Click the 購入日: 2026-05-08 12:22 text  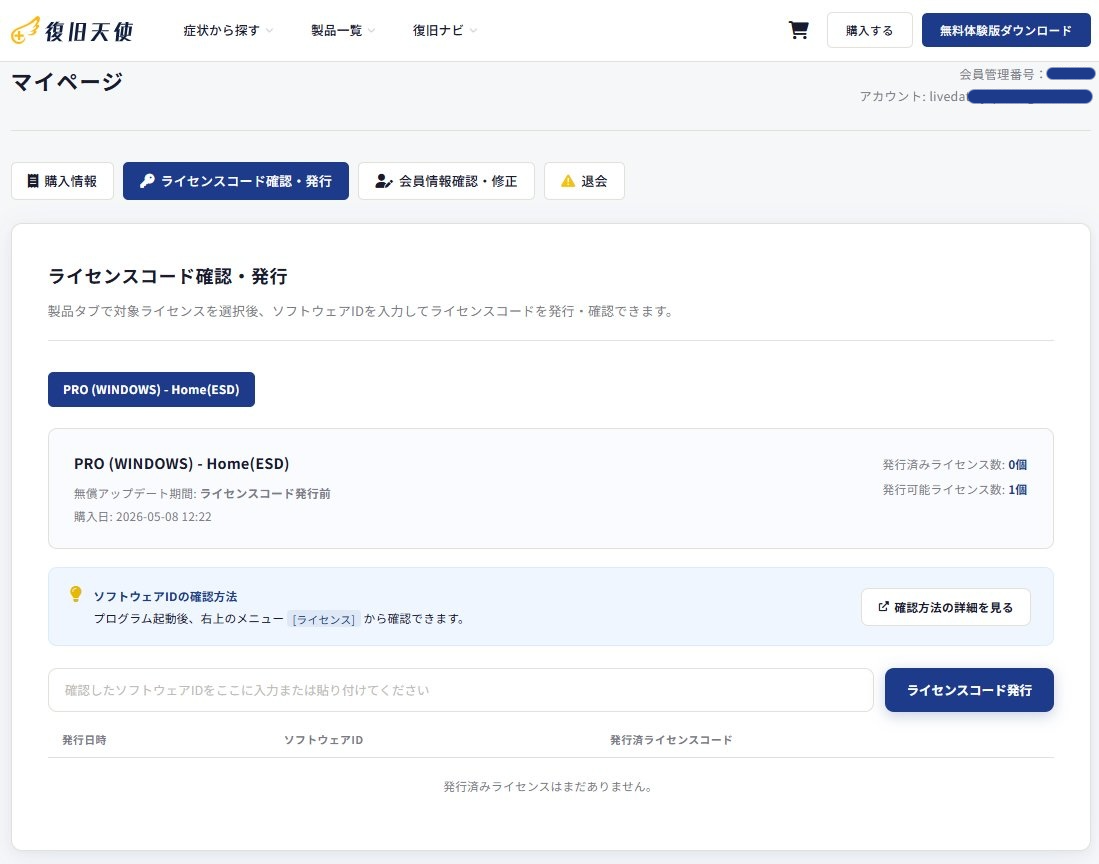(x=142, y=516)
